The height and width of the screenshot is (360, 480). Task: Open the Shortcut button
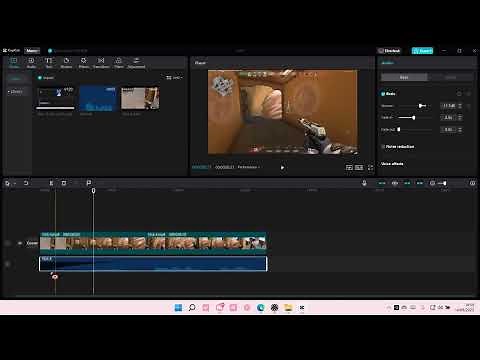[x=389, y=51]
